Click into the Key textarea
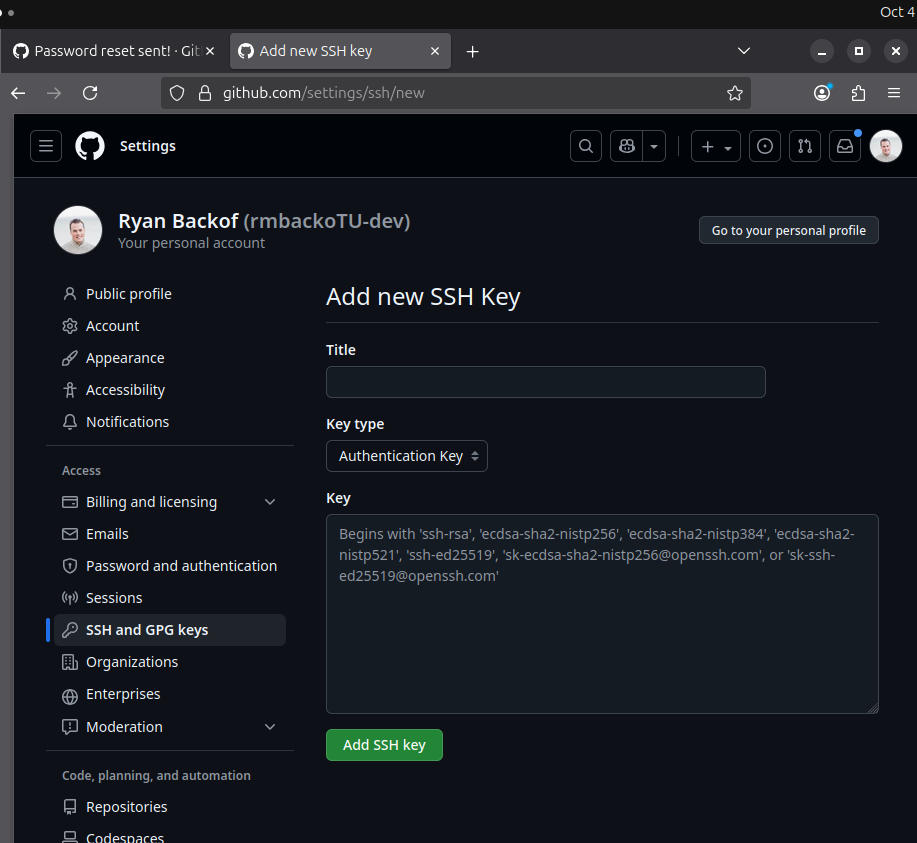The height and width of the screenshot is (843, 917). [602, 614]
